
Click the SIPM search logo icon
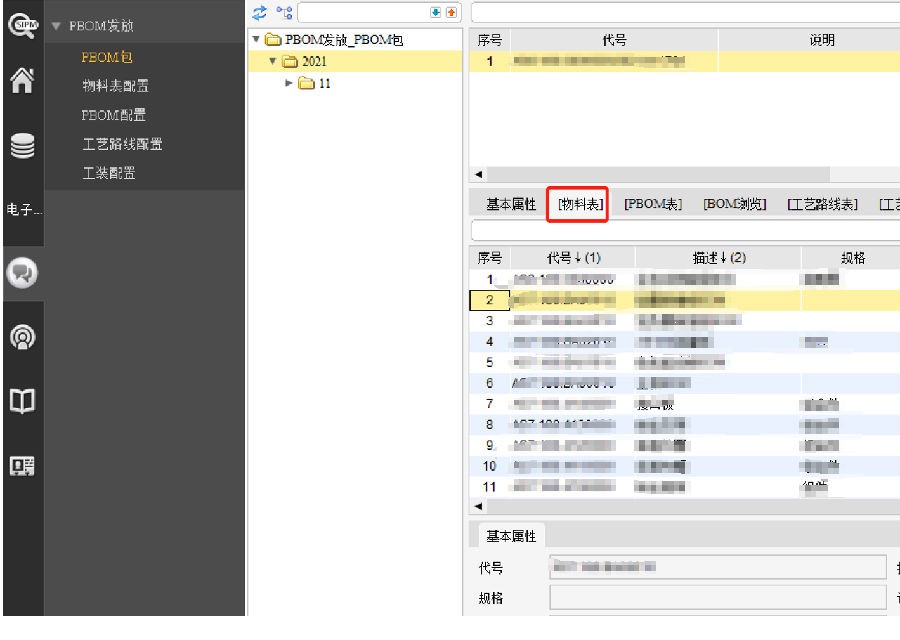pyautogui.click(x=20, y=23)
